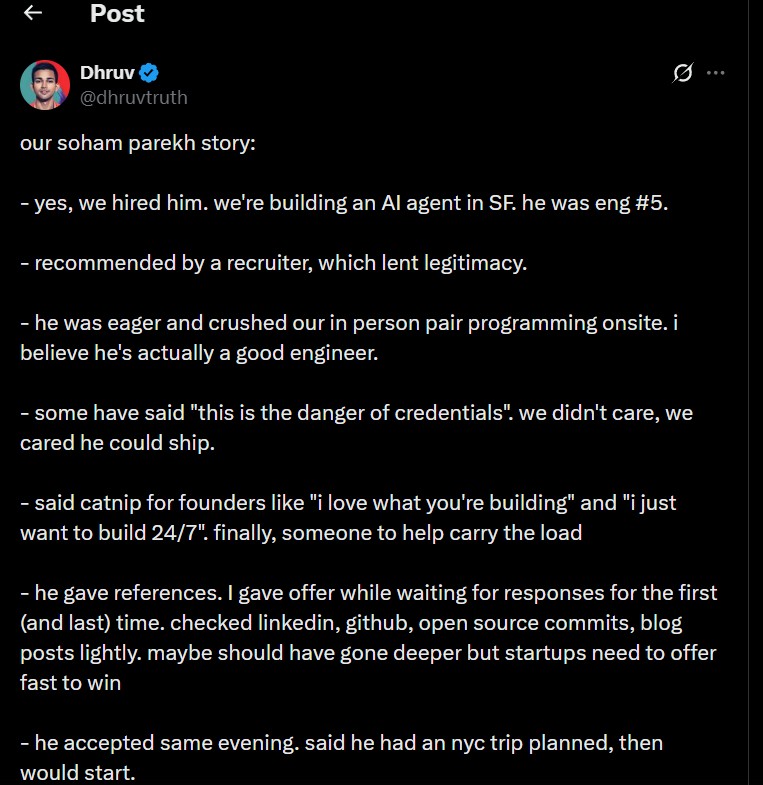
Task: Click the Post heading at the top
Action: coord(117,13)
